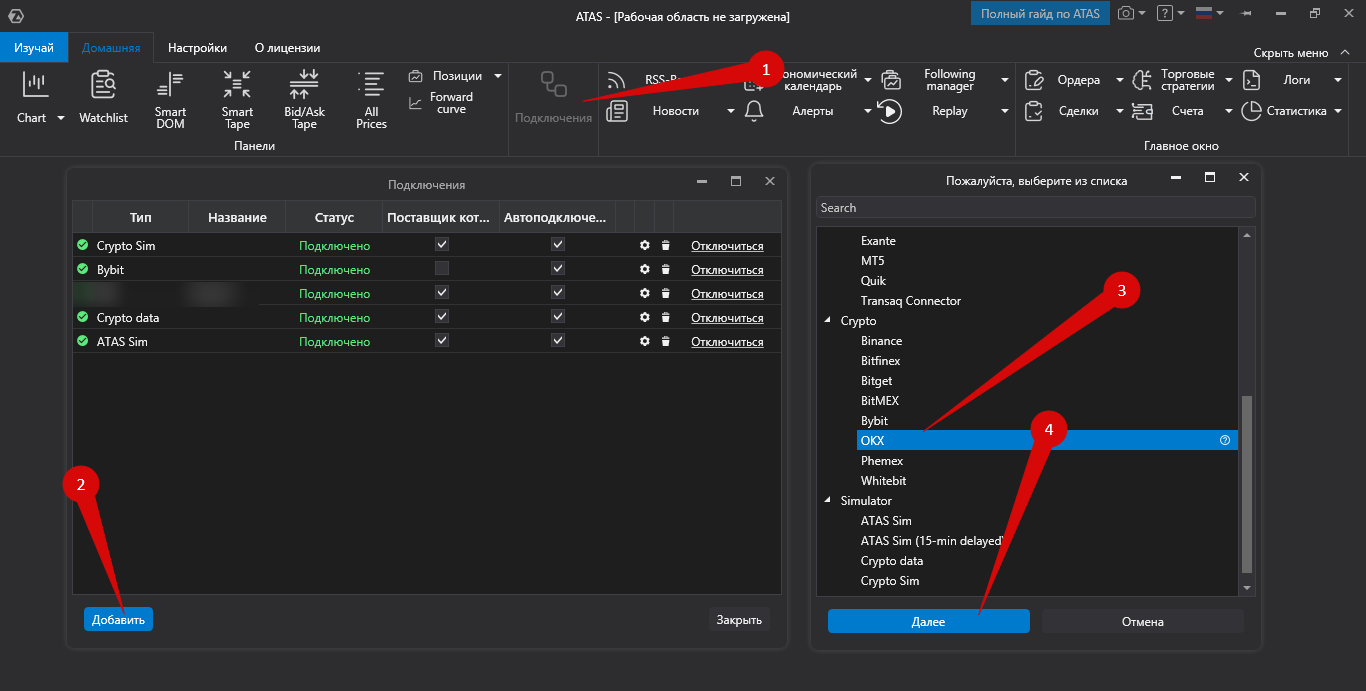The height and width of the screenshot is (691, 1366).
Task: Collapse the Simulator tree group
Action: tap(827, 501)
